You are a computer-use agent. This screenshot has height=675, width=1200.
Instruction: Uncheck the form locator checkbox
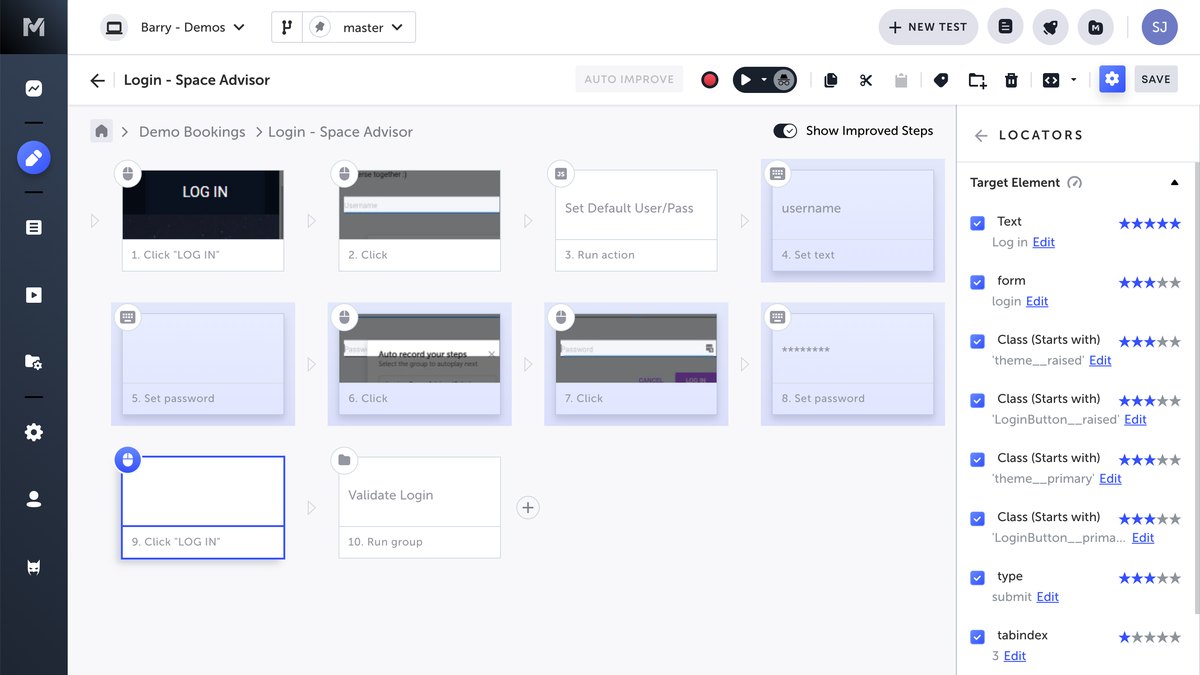point(978,282)
